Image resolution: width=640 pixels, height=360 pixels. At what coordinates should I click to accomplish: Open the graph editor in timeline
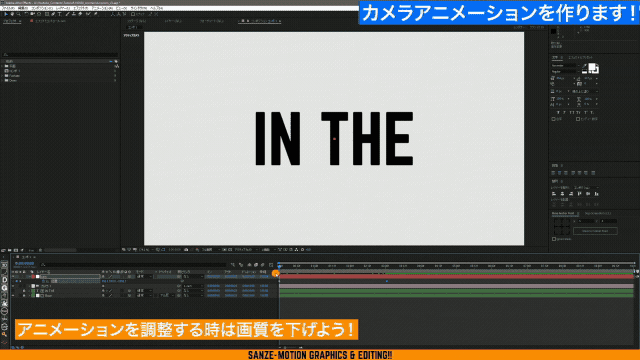271,264
